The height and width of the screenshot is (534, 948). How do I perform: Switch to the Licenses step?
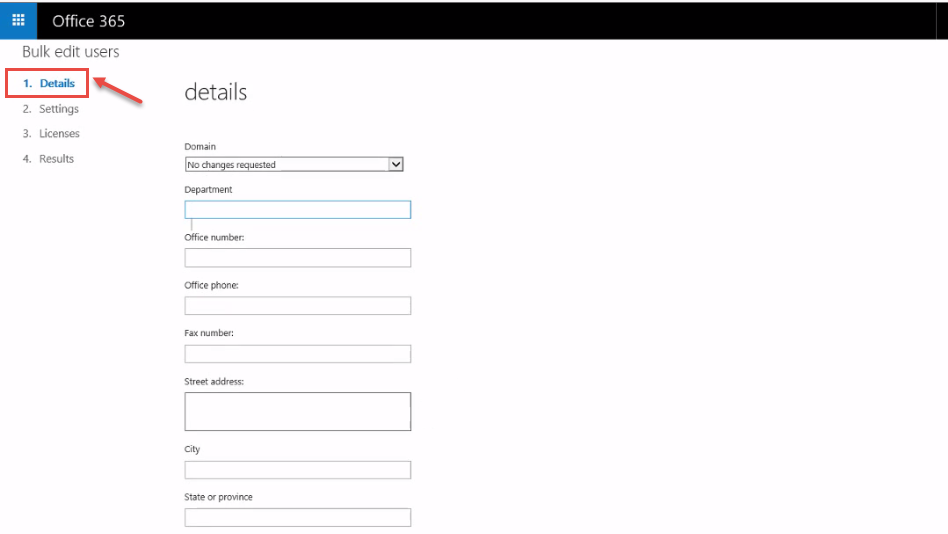(x=51, y=134)
